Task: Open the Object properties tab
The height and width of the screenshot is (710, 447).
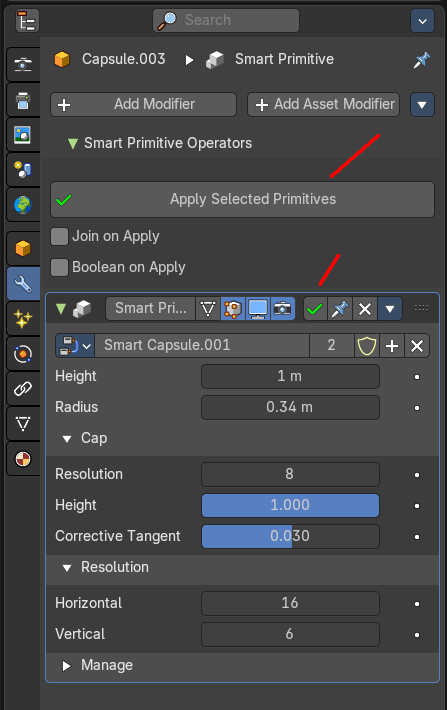Action: [23, 249]
